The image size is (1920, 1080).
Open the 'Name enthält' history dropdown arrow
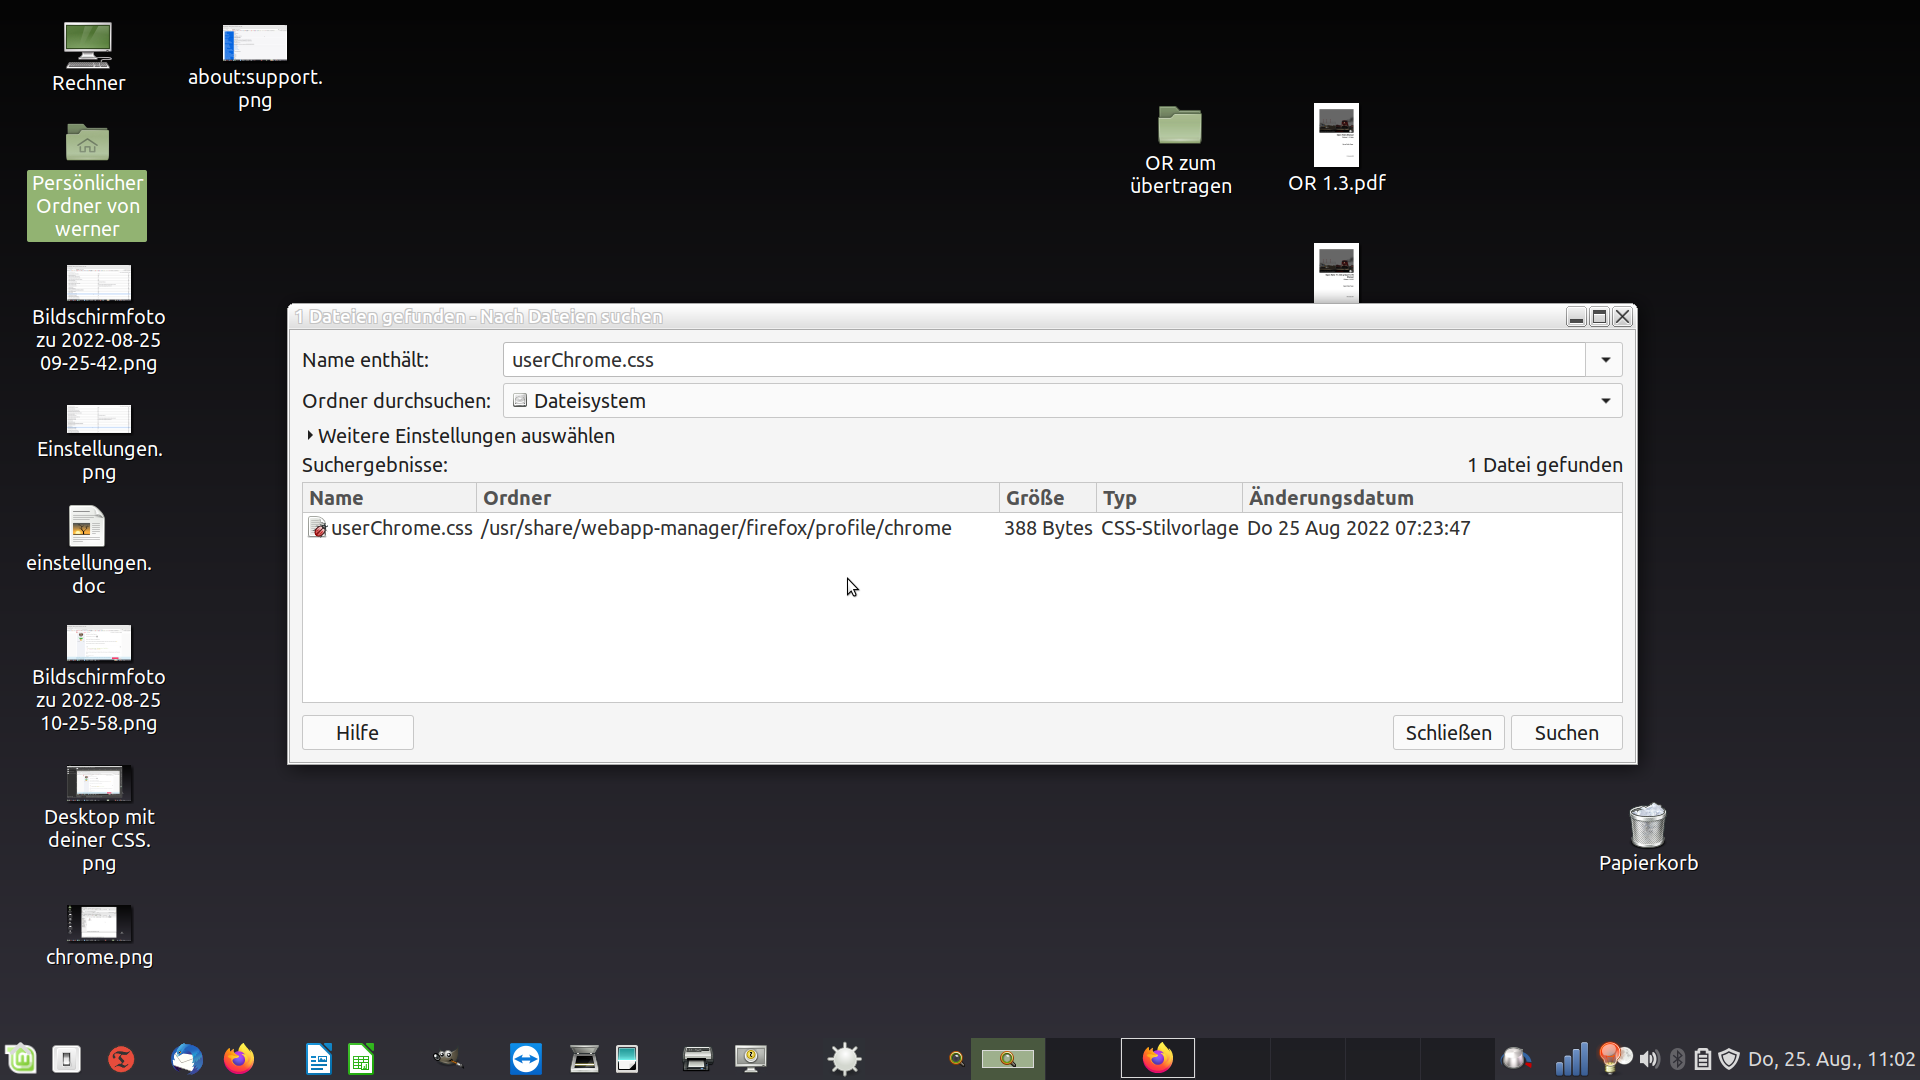point(1605,360)
